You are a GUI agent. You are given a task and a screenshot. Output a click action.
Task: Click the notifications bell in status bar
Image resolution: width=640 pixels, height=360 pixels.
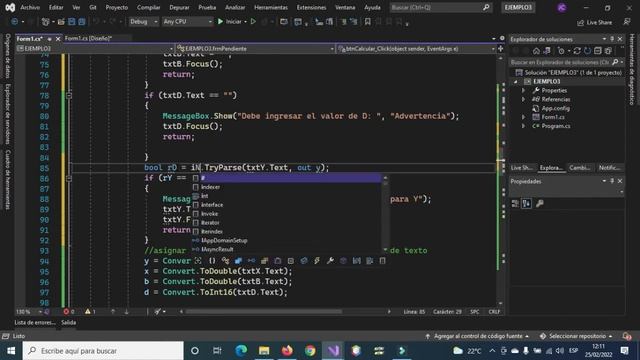(x=627, y=336)
